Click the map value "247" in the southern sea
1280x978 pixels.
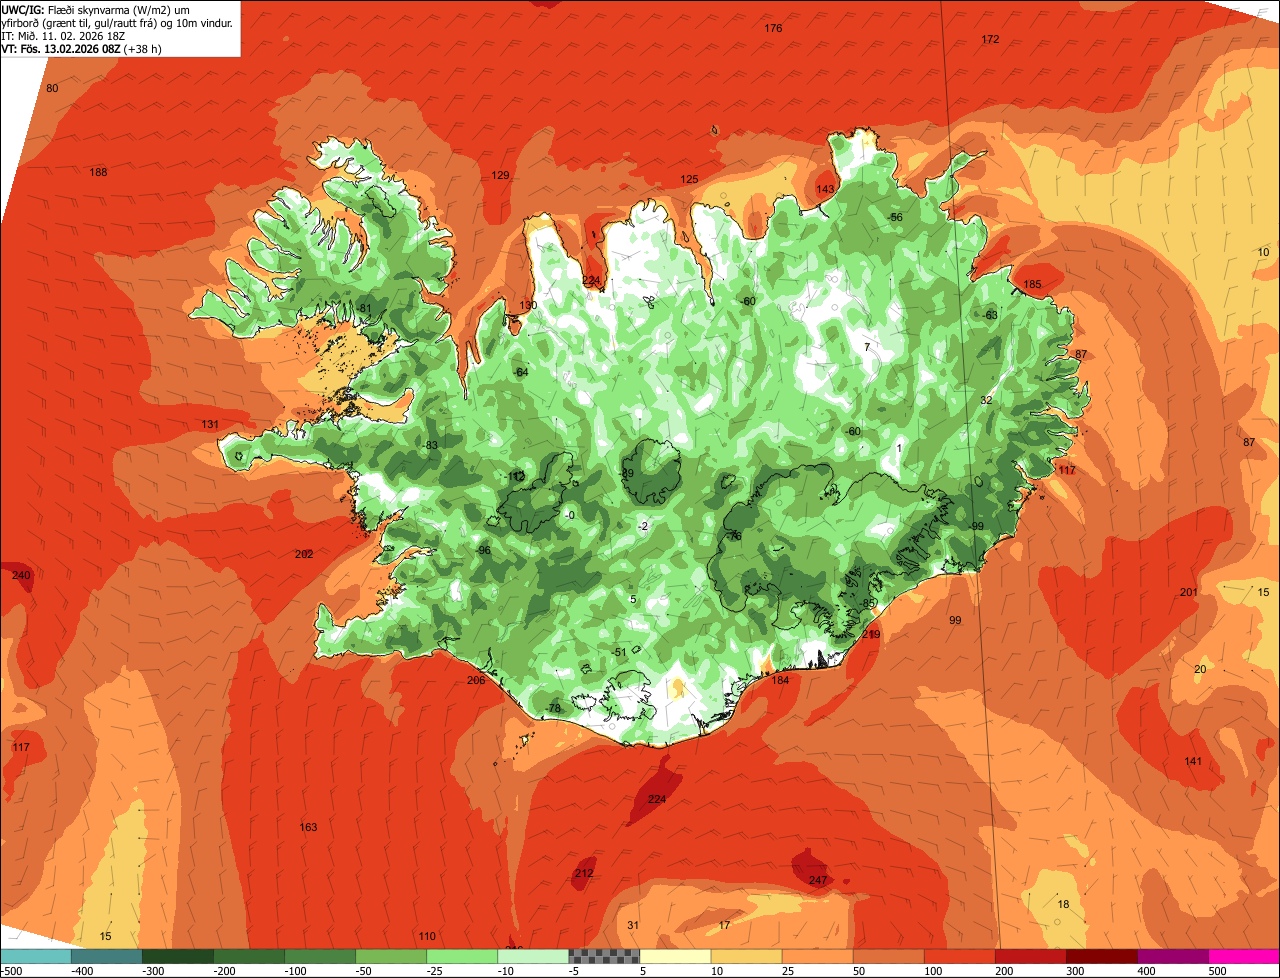pos(818,881)
